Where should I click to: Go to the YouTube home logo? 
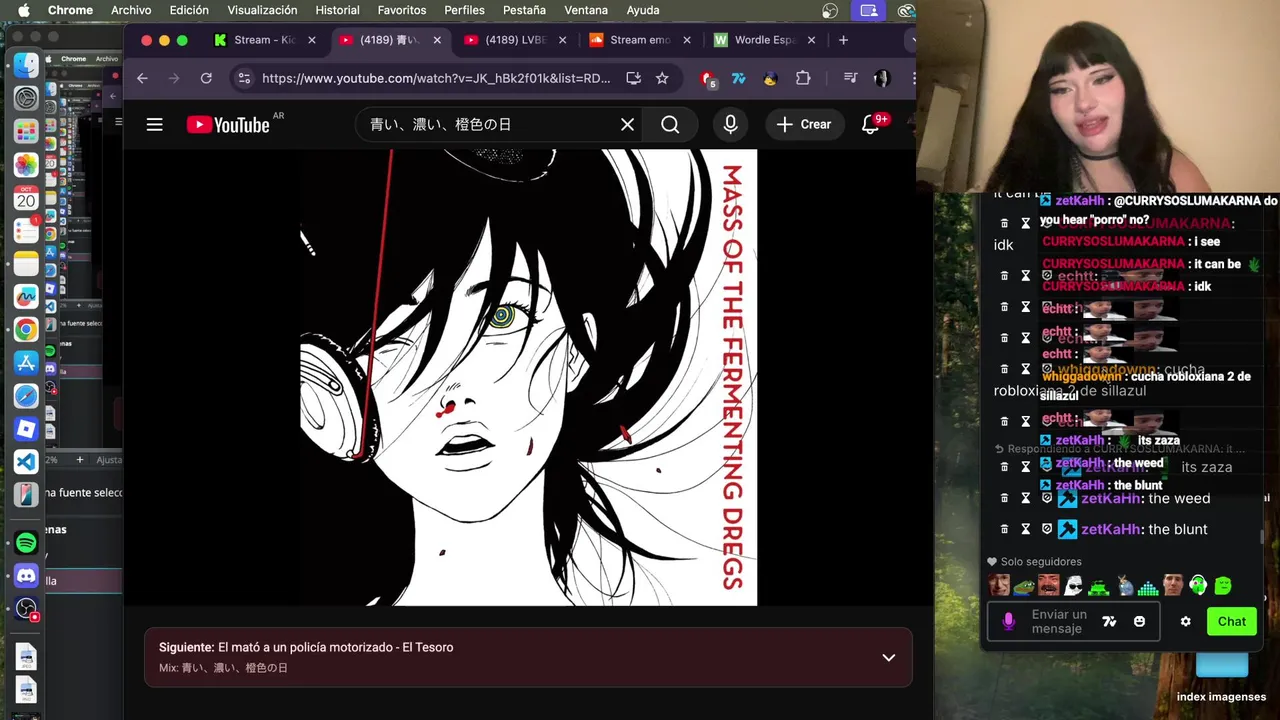point(228,125)
